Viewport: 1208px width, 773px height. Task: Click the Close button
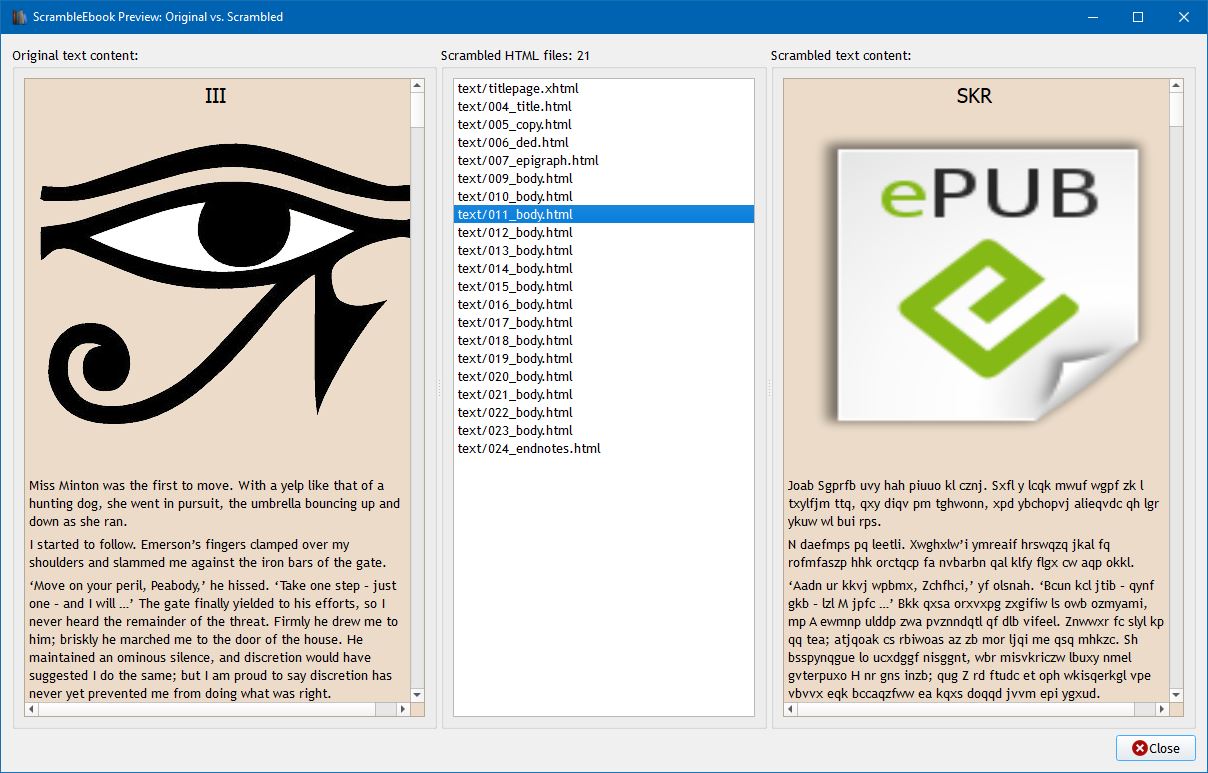(1155, 747)
